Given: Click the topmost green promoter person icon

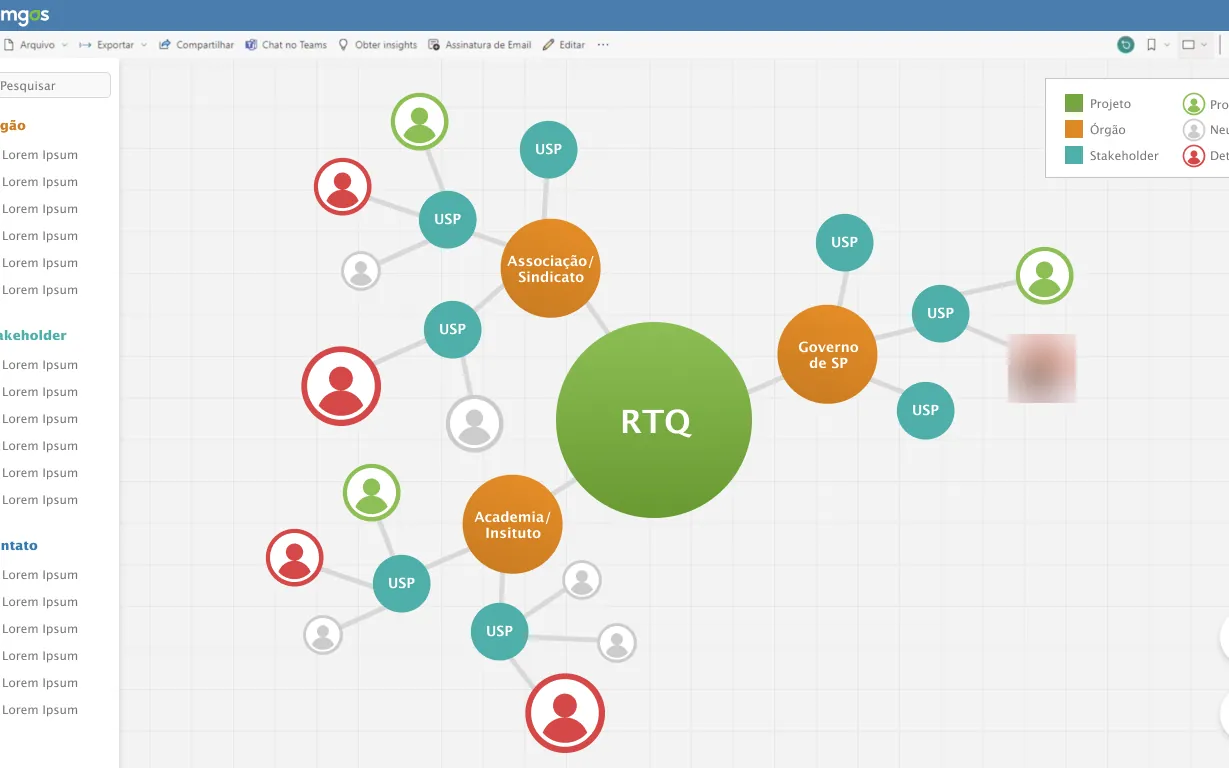Looking at the screenshot, I should point(419,122).
